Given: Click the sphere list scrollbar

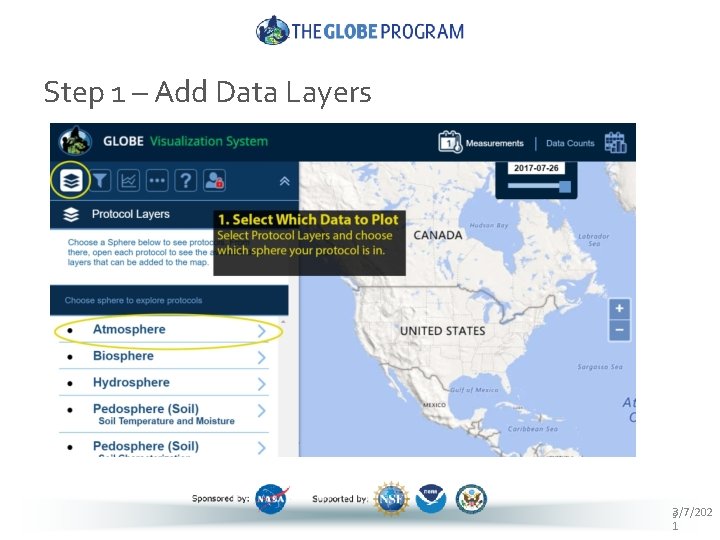Looking at the screenshot, I should (x=283, y=386).
